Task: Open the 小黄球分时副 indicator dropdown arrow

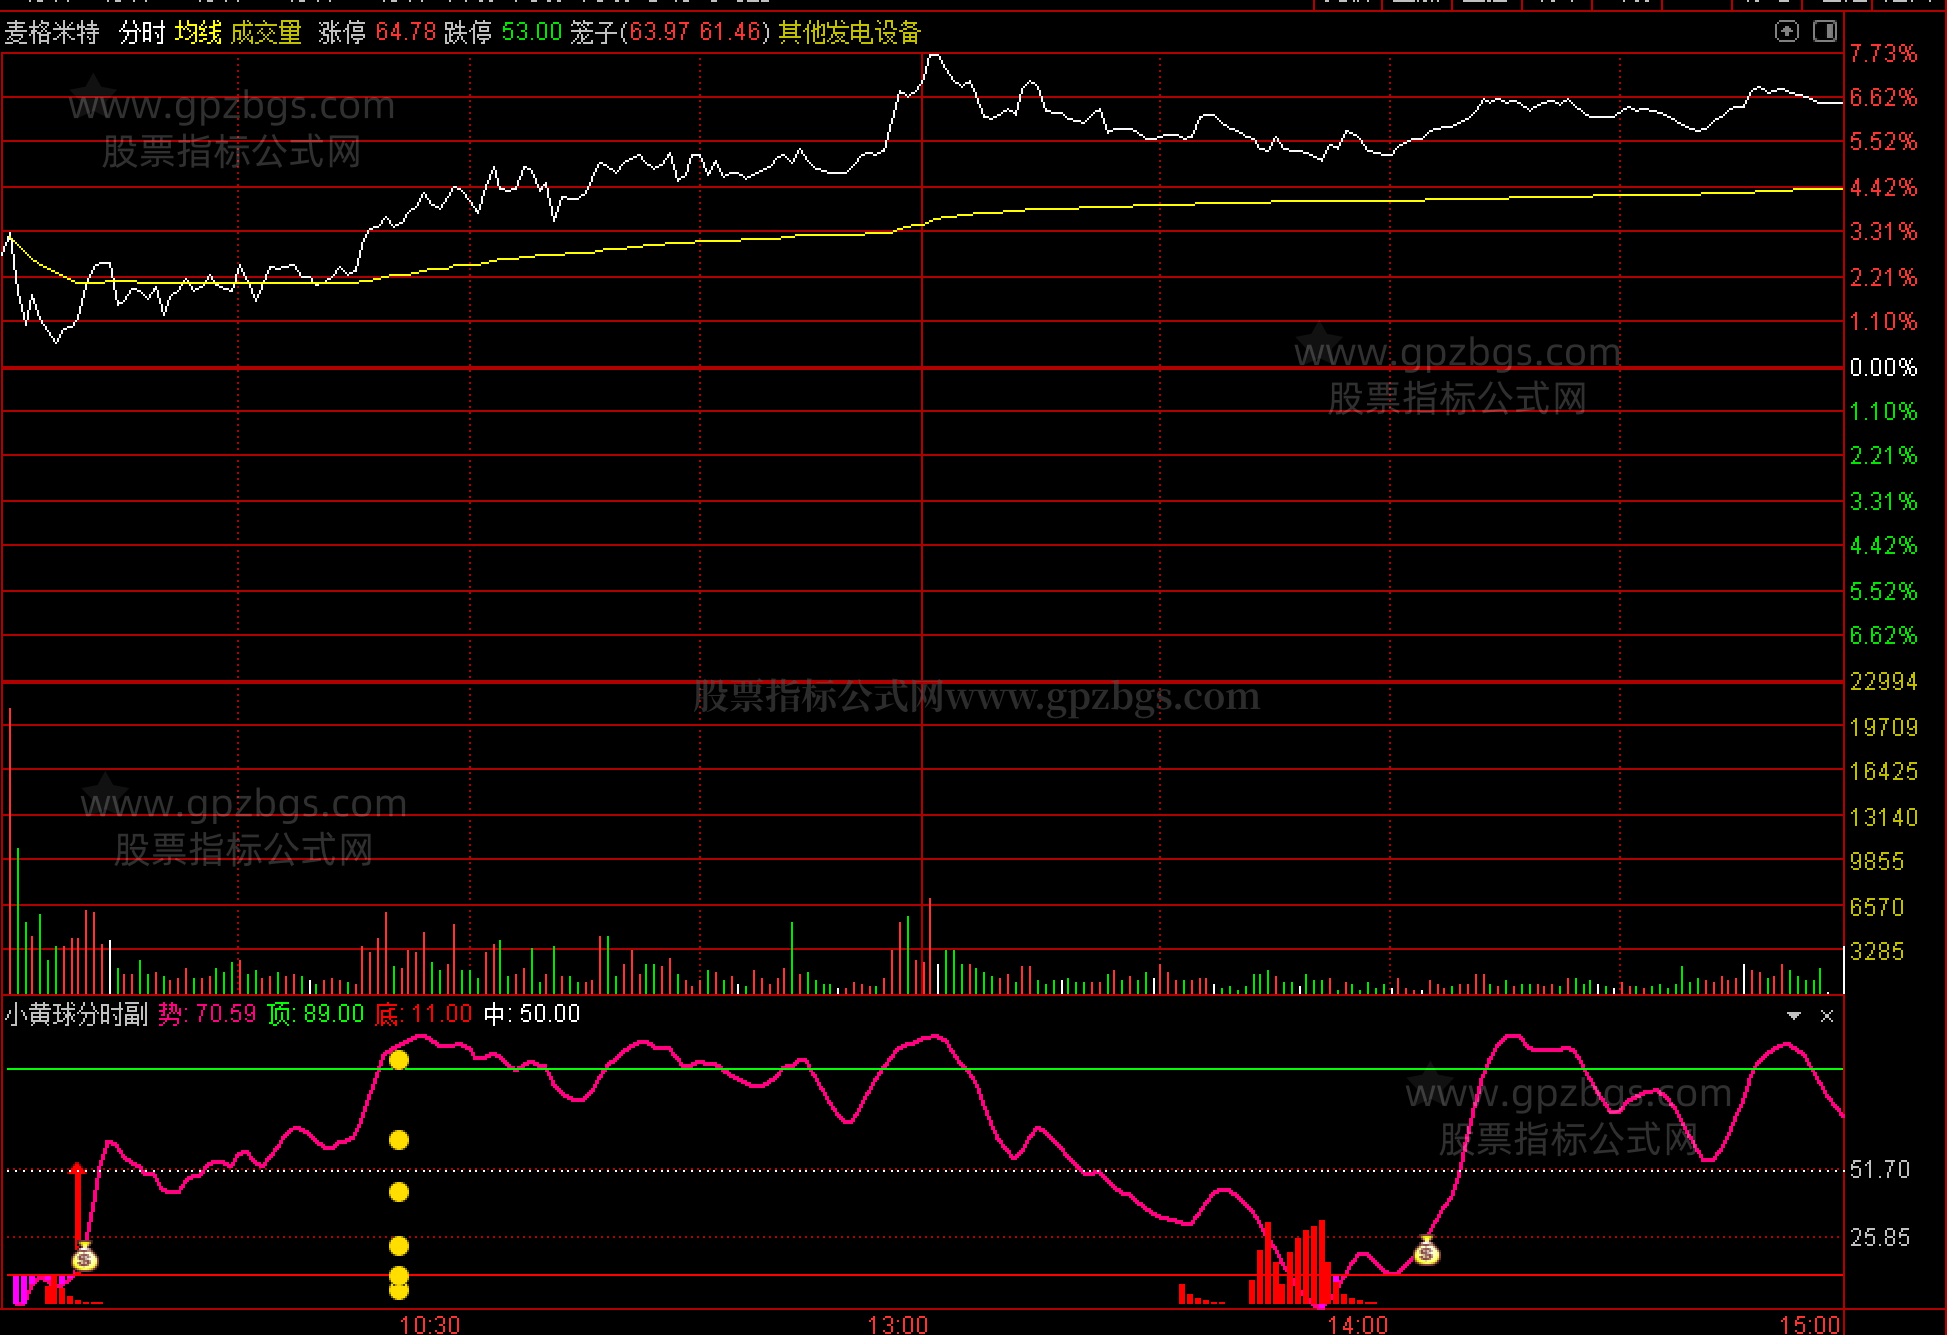Action: pos(1794,1016)
